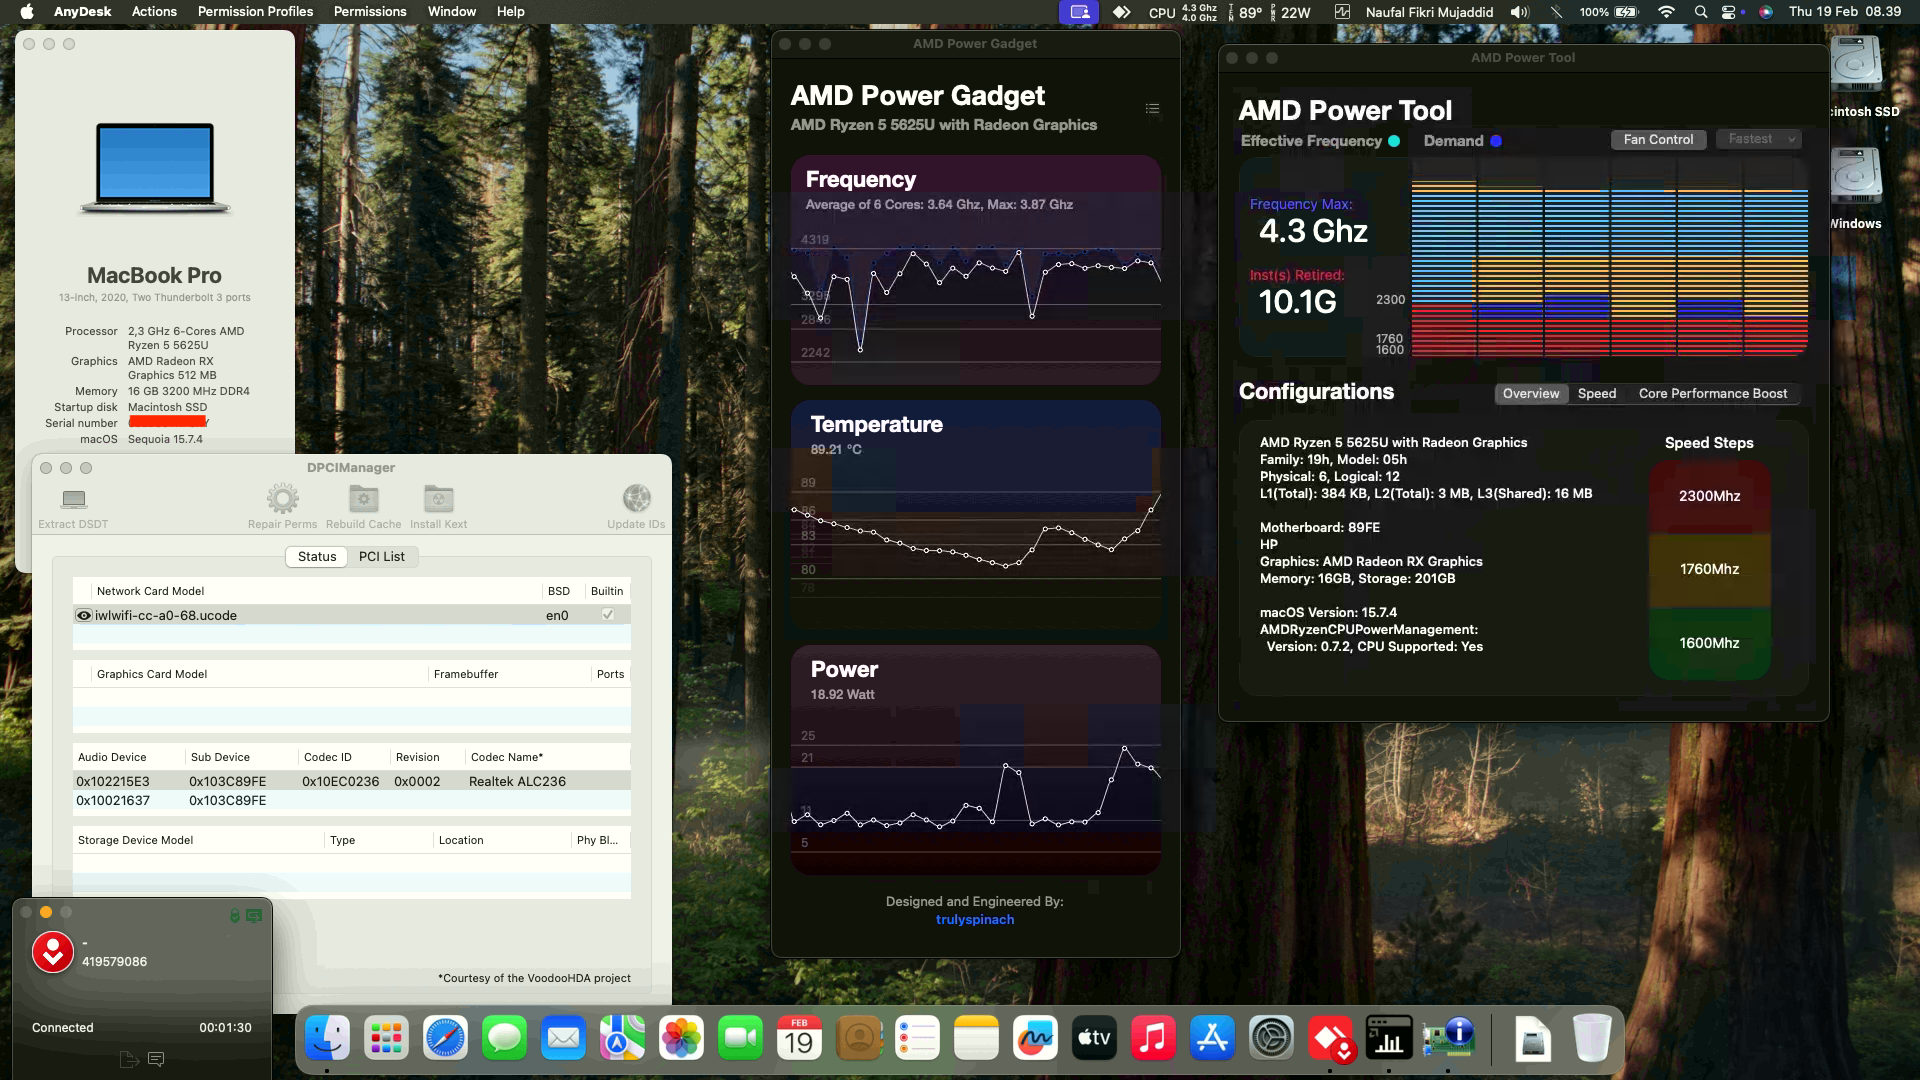Click the activity graph menu bar icon
This screenshot has width=1920, height=1080.
1342,12
